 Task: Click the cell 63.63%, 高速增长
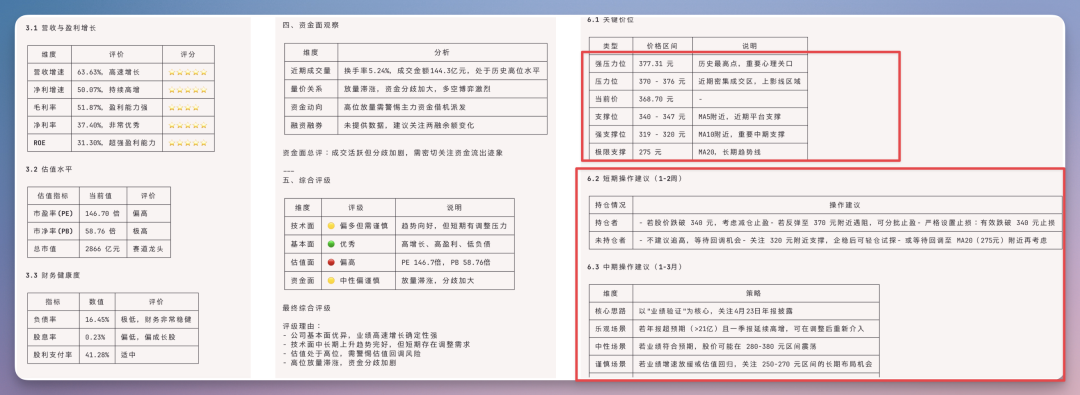pyautogui.click(x=116, y=72)
